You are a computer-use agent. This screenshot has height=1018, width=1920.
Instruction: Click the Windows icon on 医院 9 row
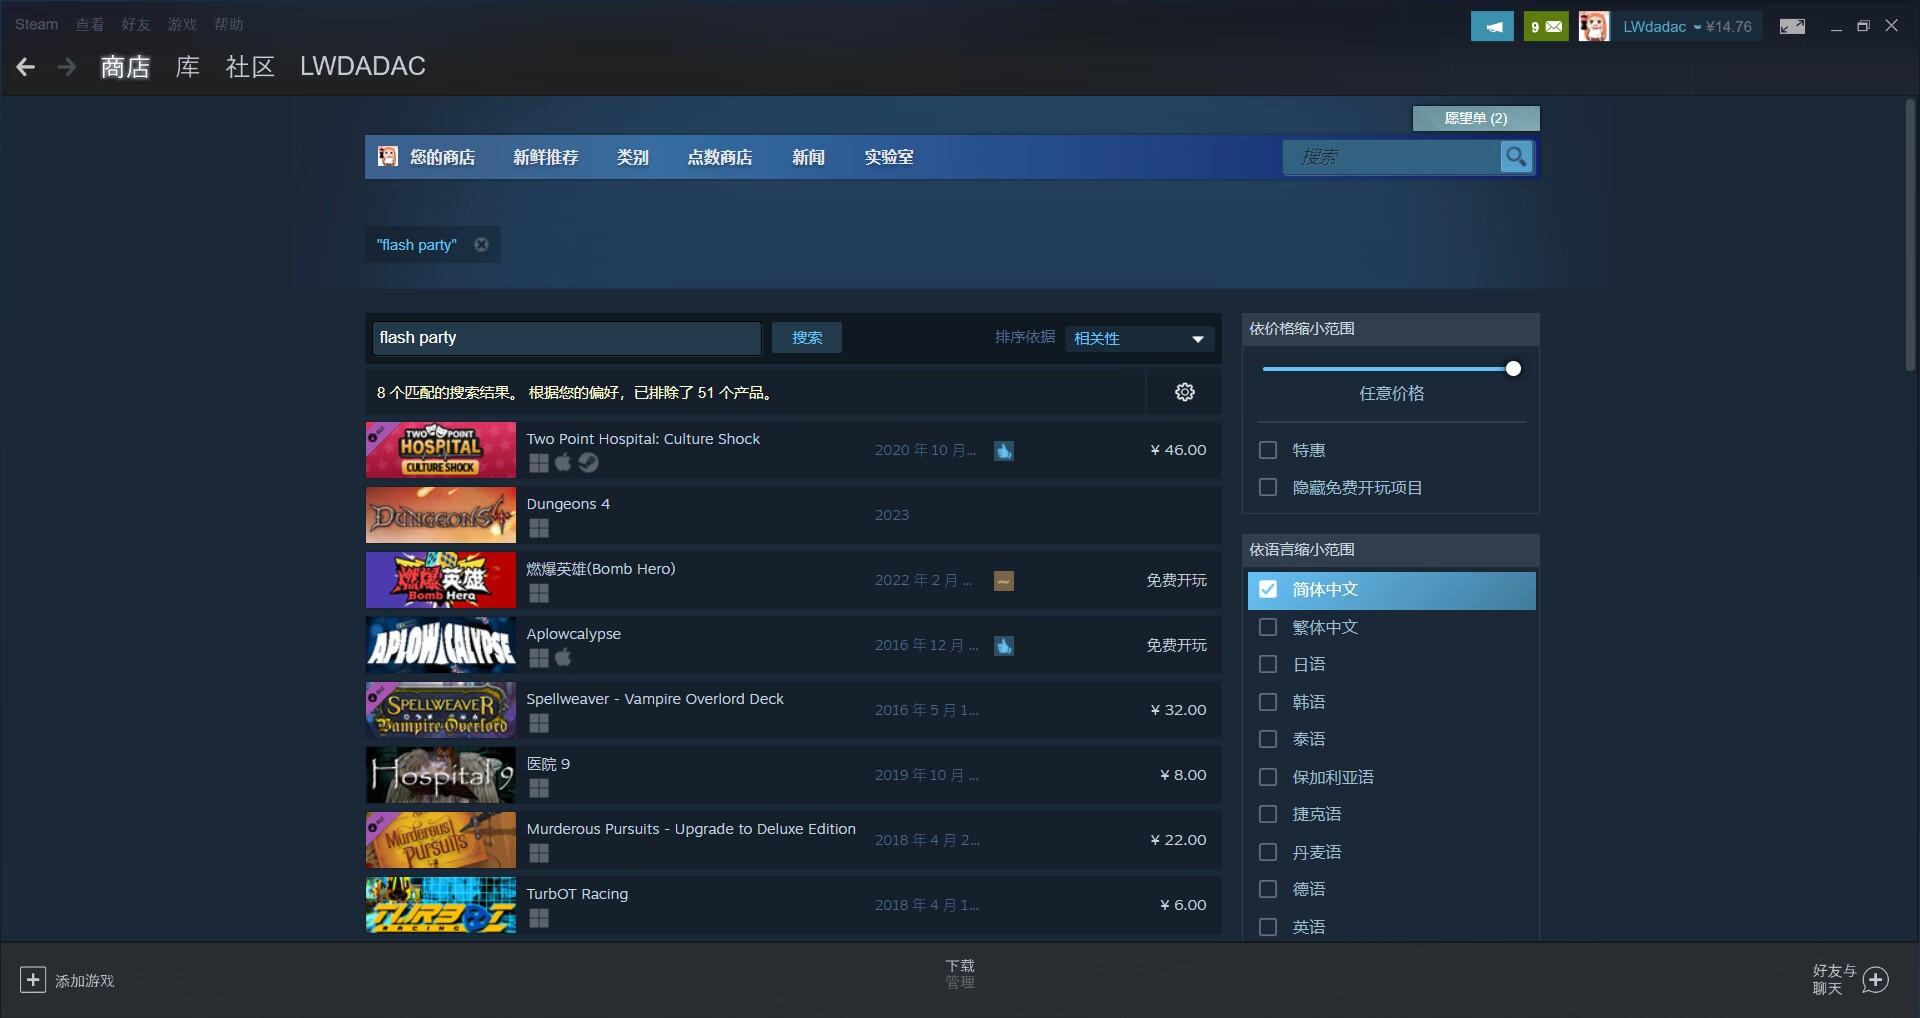(x=539, y=788)
